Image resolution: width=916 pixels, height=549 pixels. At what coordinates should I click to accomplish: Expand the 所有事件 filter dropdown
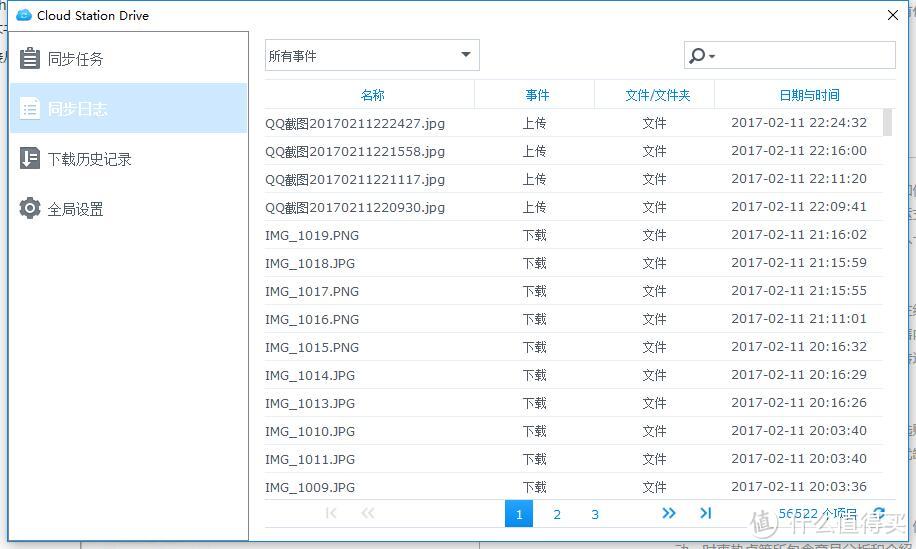372,55
